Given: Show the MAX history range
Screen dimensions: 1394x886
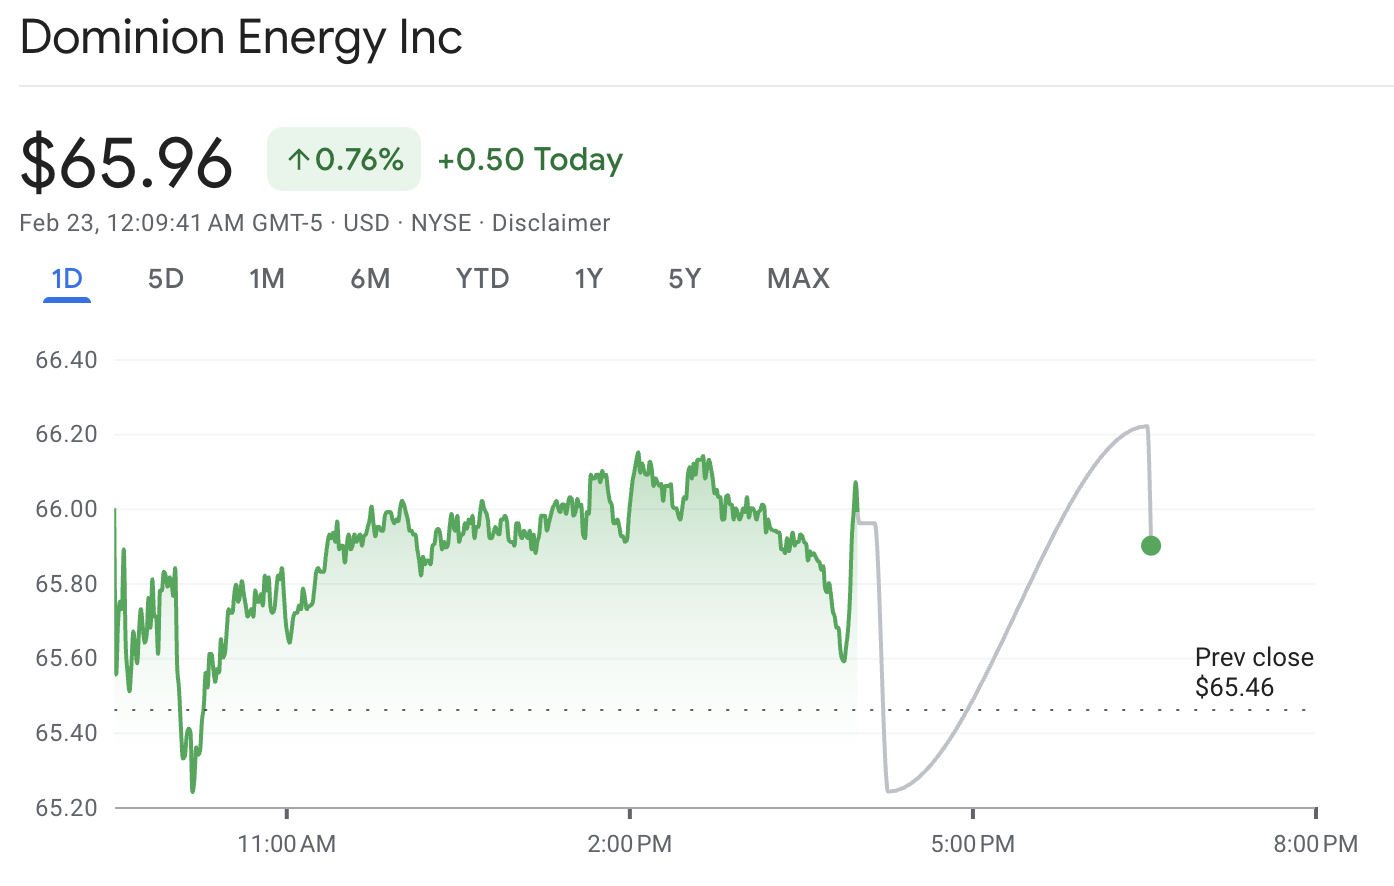Looking at the screenshot, I should tap(798, 278).
